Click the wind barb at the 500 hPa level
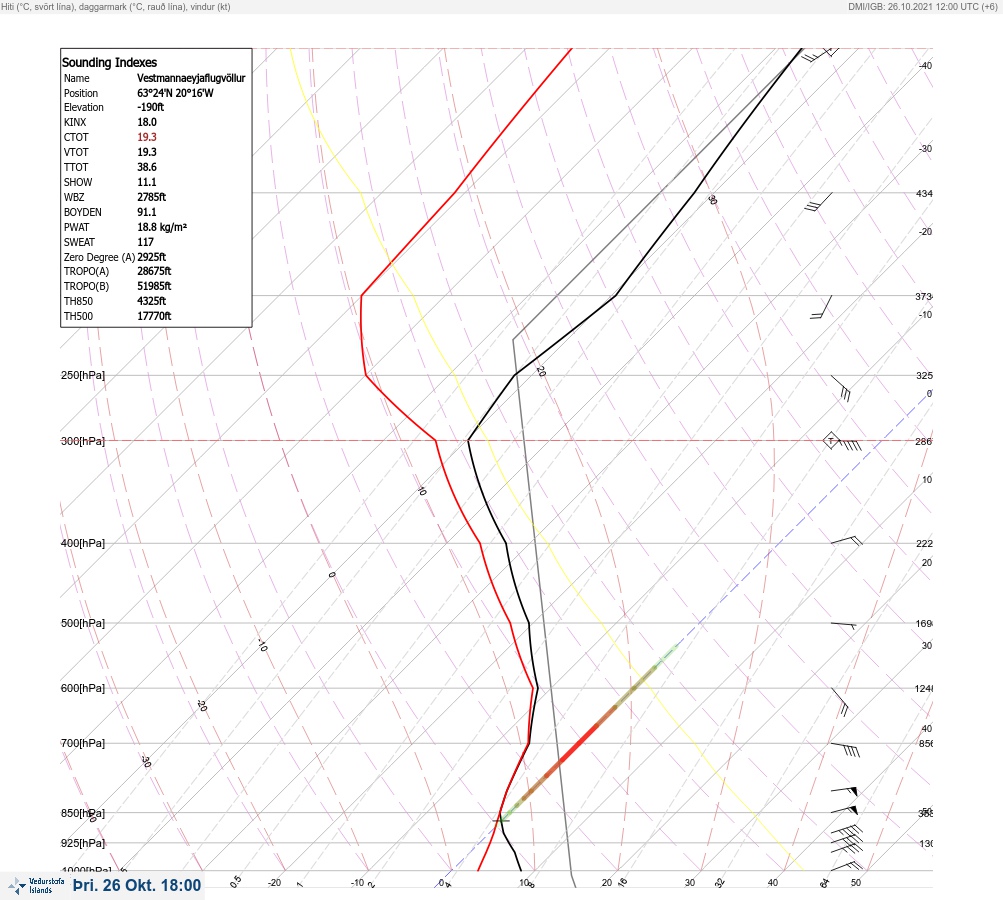Viewport: 1003px width, 900px height. pyautogui.click(x=843, y=625)
